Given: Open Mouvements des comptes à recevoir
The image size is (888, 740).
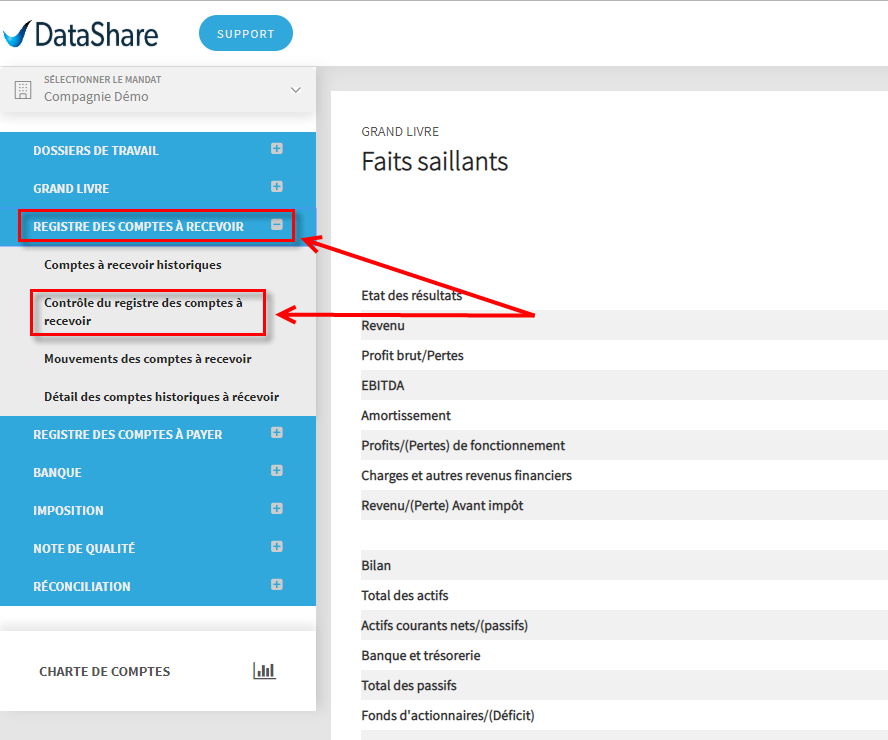Looking at the screenshot, I should (x=148, y=358).
